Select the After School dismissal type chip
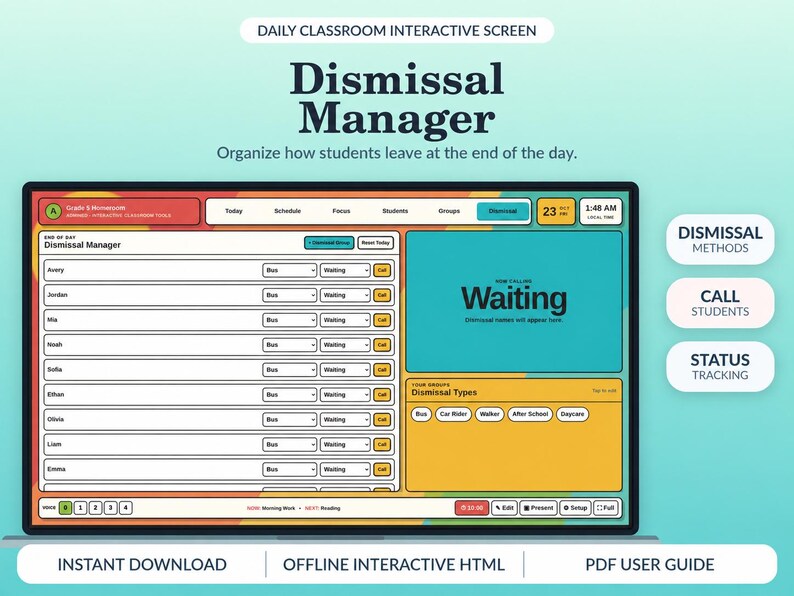The image size is (794, 596). [x=530, y=414]
